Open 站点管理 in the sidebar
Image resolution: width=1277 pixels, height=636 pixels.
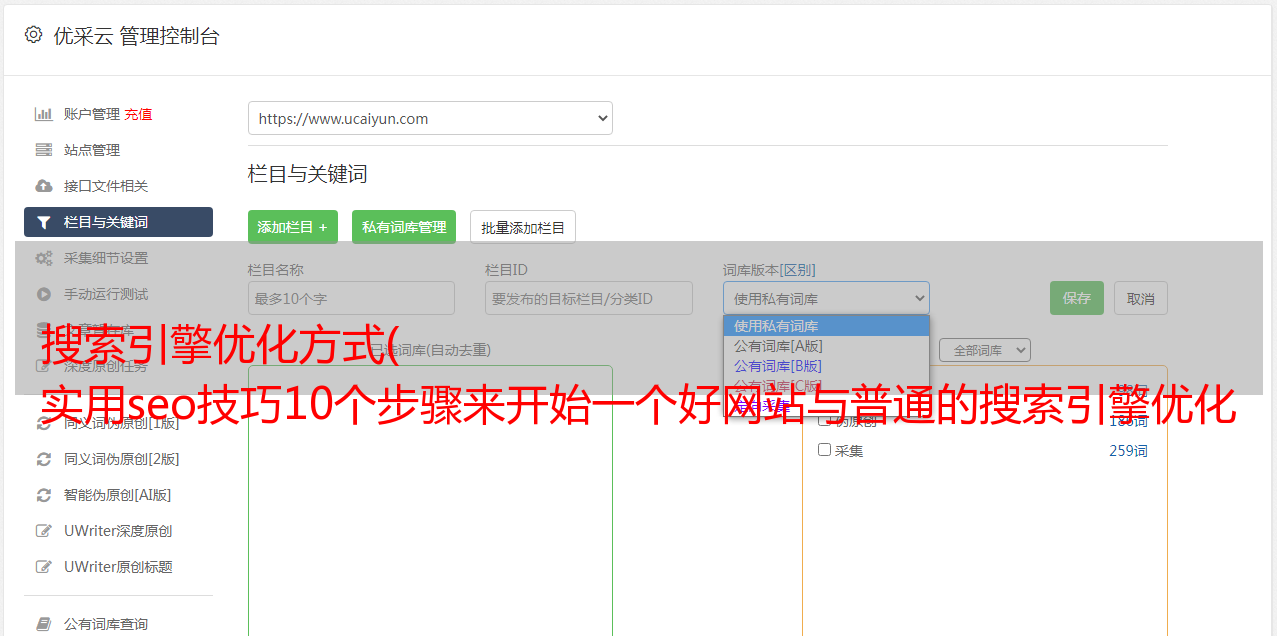pos(92,150)
